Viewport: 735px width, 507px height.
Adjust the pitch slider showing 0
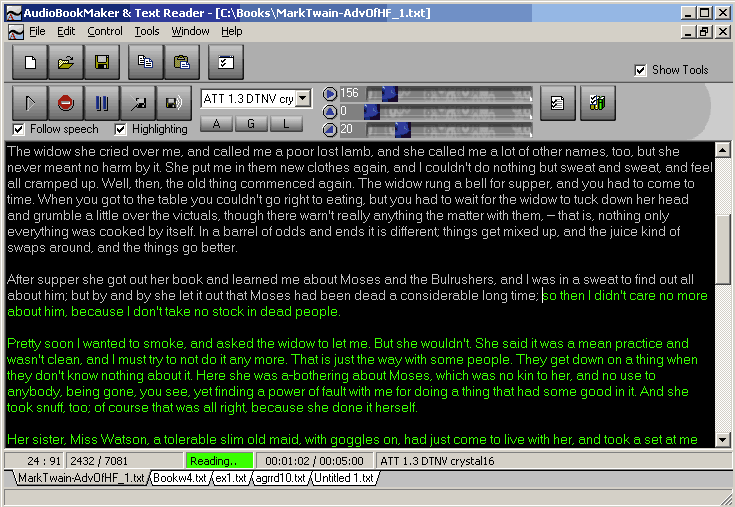coord(449,112)
